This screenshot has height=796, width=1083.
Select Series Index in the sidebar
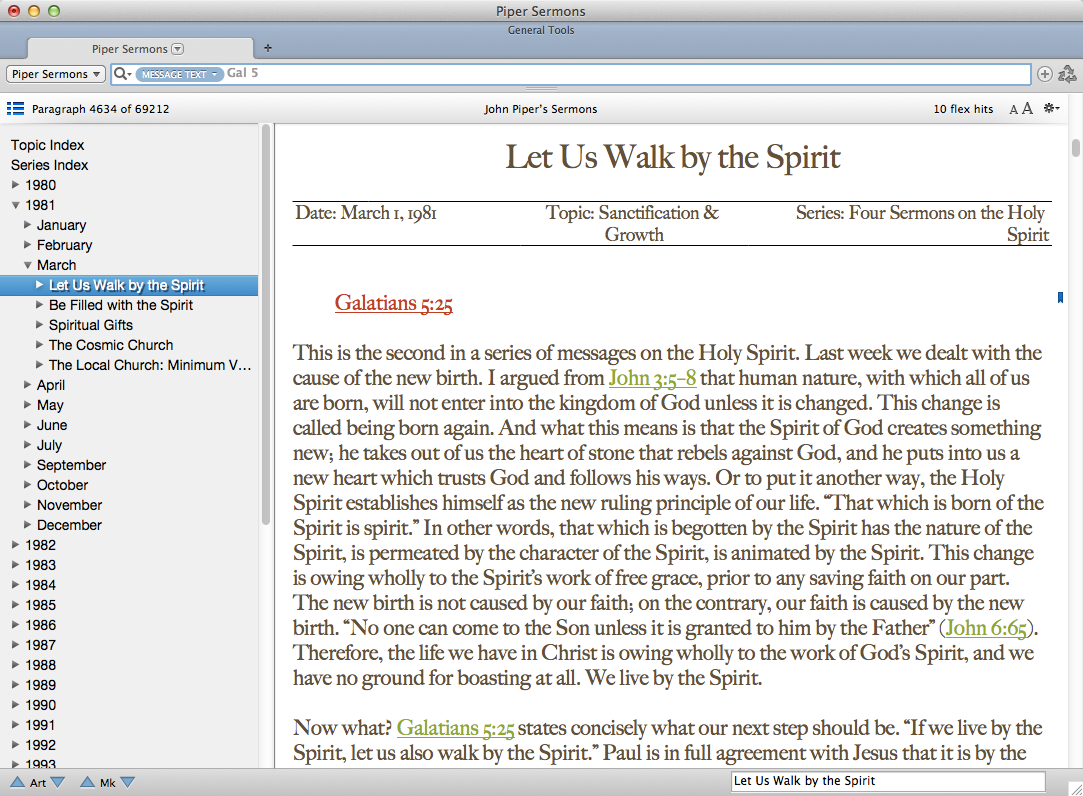coord(50,165)
